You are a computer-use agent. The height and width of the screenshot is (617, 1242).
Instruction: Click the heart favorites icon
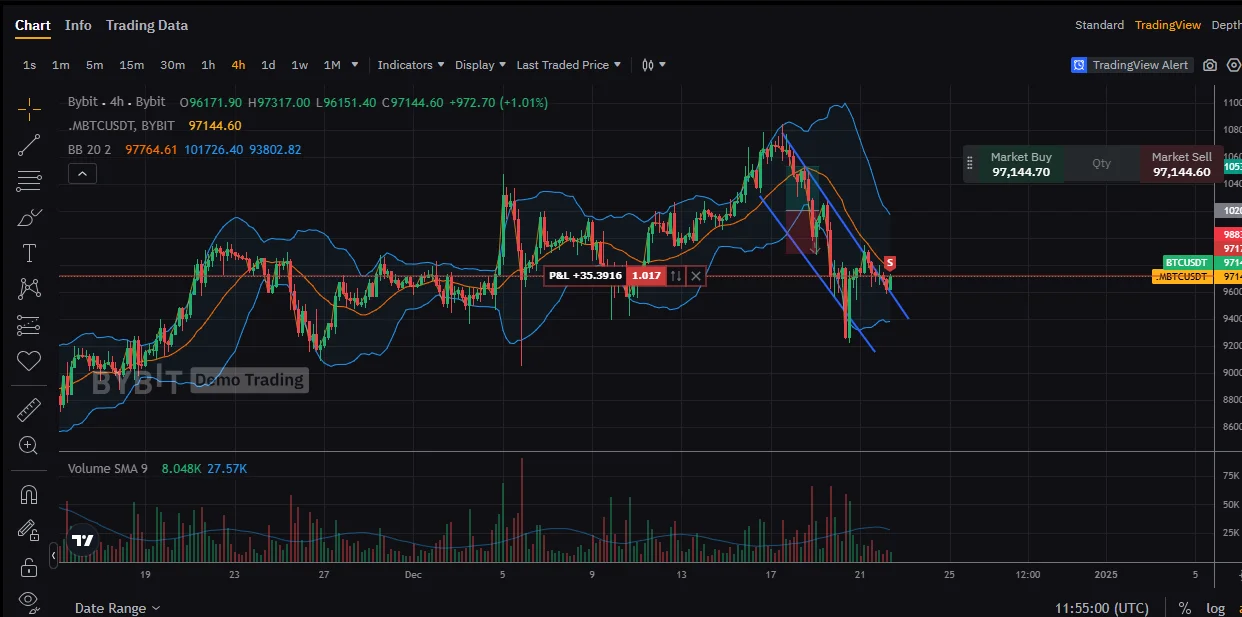(x=29, y=361)
